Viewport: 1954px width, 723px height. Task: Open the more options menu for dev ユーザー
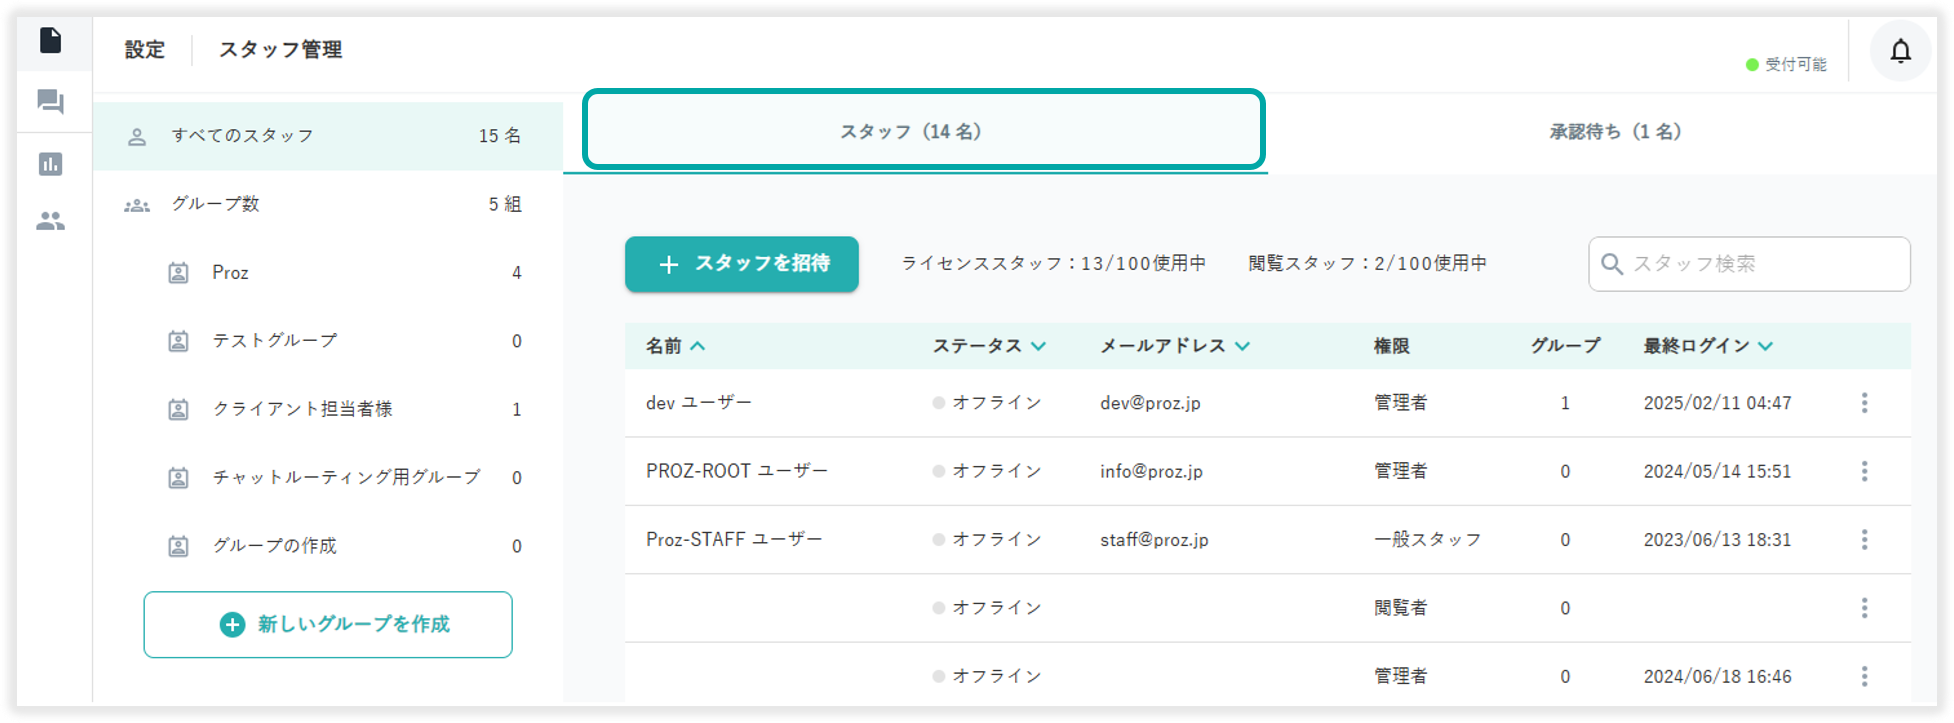tap(1864, 403)
